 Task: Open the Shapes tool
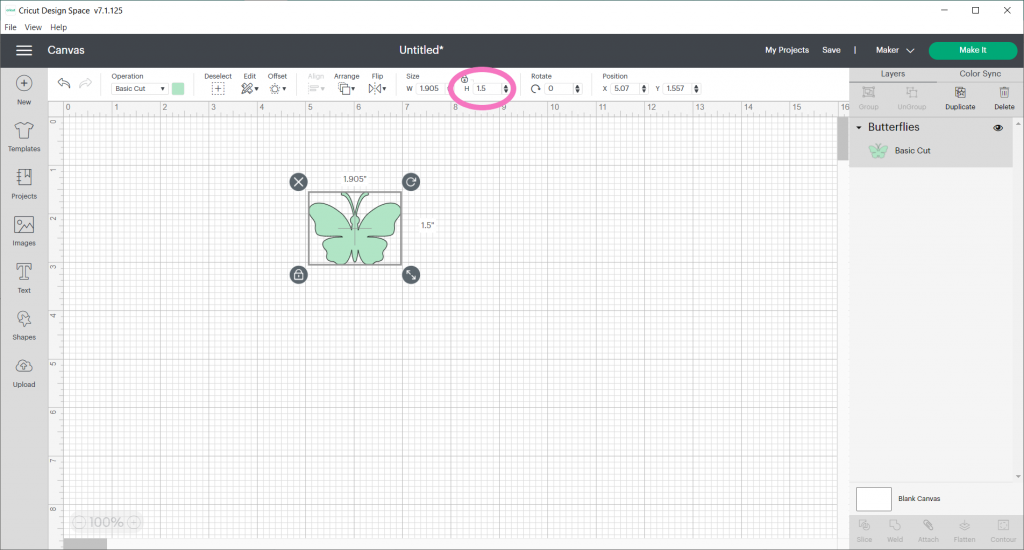24,325
